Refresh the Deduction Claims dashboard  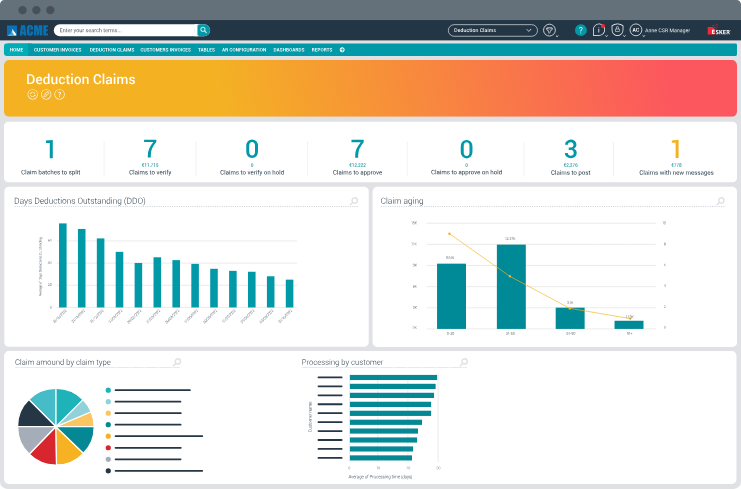[x=32, y=94]
